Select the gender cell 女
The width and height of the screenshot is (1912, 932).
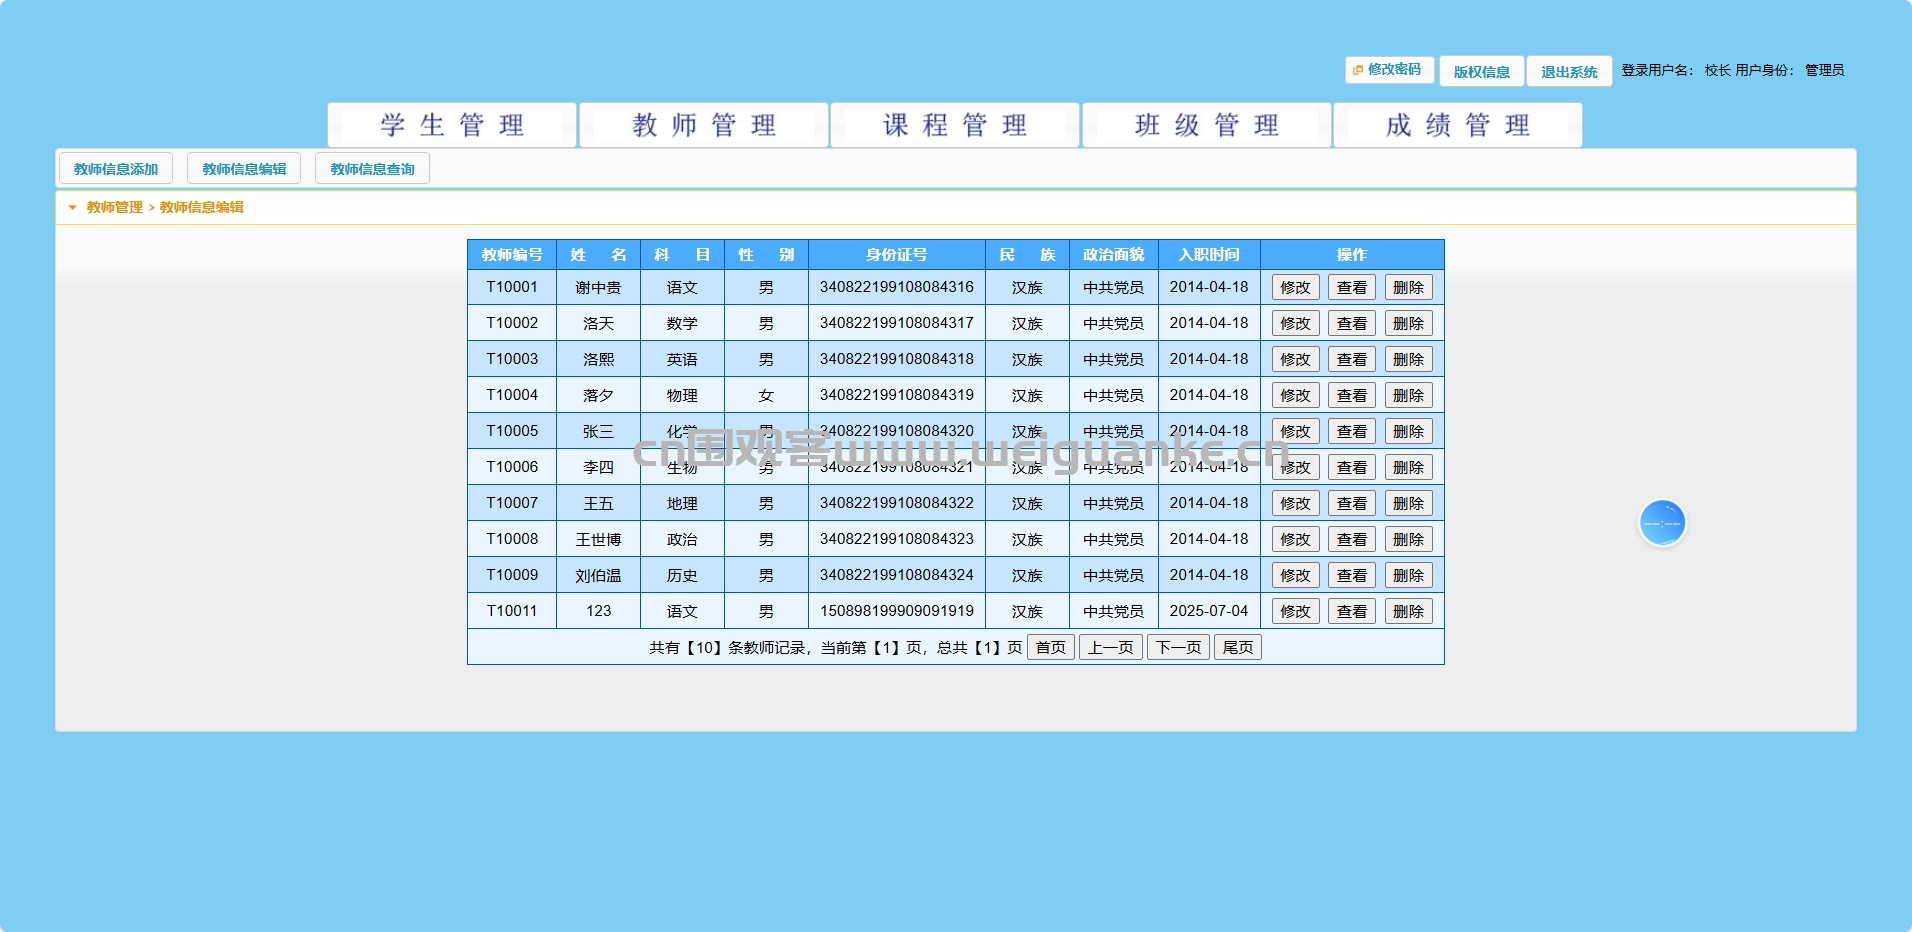pyautogui.click(x=766, y=395)
